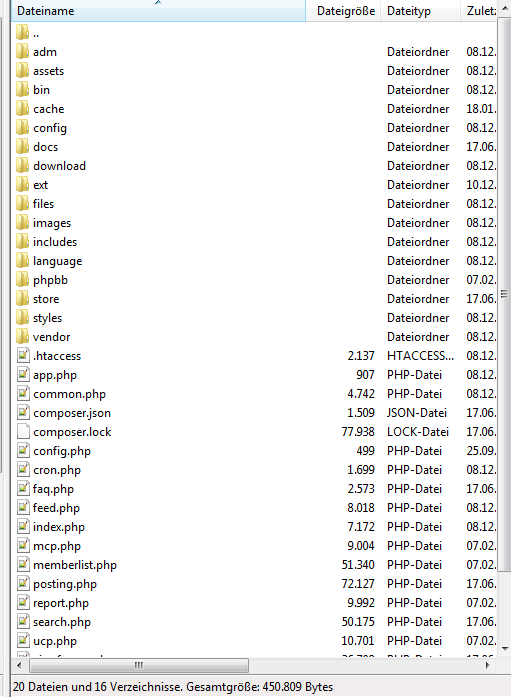Click the 8.018 size of feed.php
This screenshot has height=697, width=511.
361,508
